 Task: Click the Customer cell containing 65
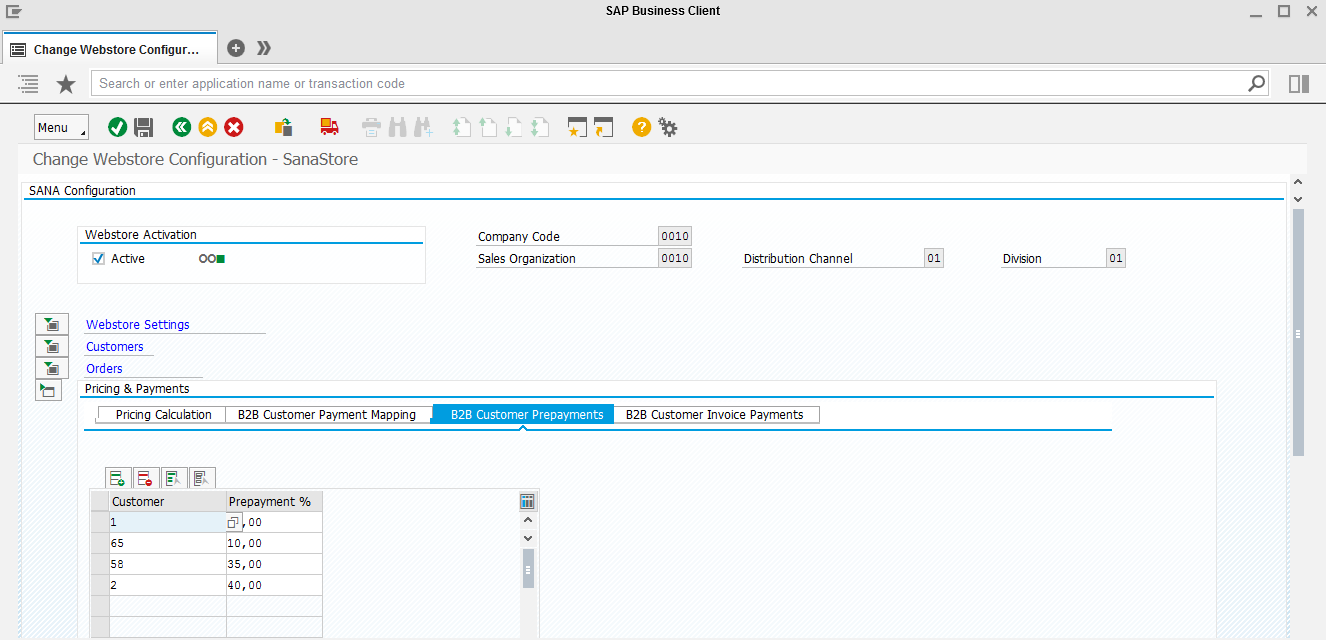click(168, 543)
